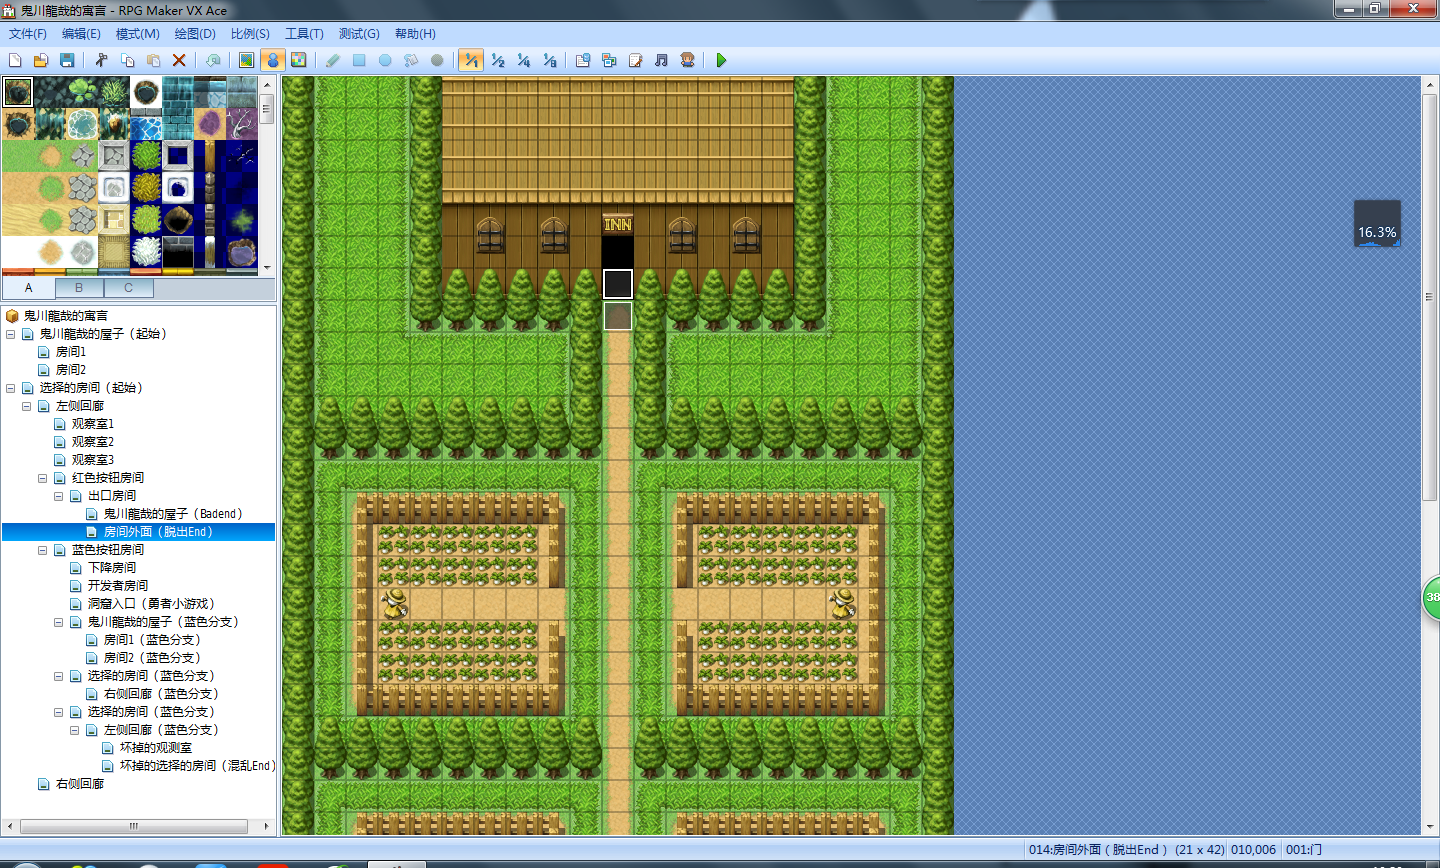Open the Database from the toolbar

tap(583, 60)
